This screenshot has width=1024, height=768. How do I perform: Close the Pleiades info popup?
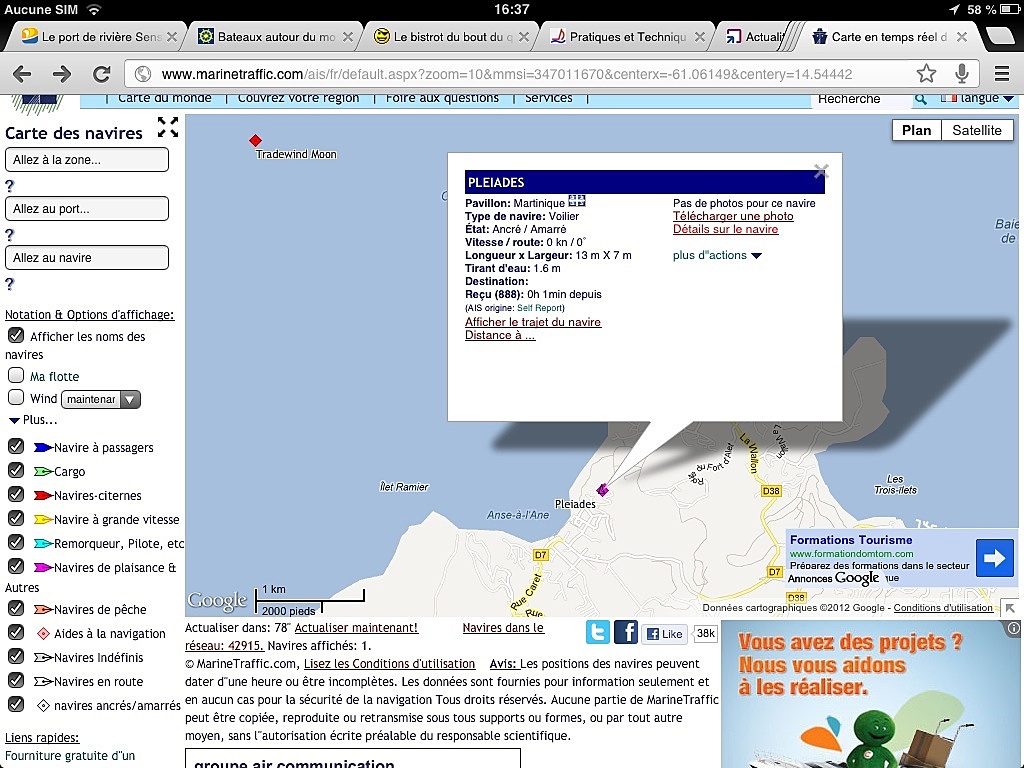821,171
